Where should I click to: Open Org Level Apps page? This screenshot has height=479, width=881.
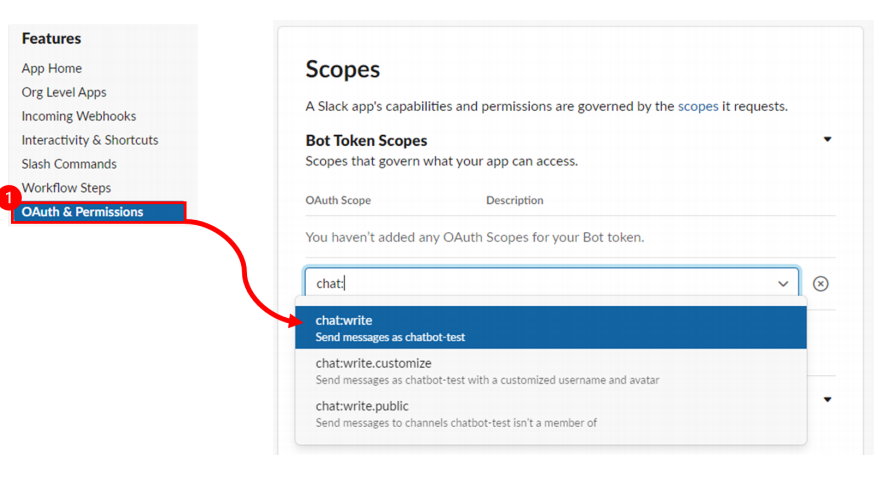coord(64,92)
